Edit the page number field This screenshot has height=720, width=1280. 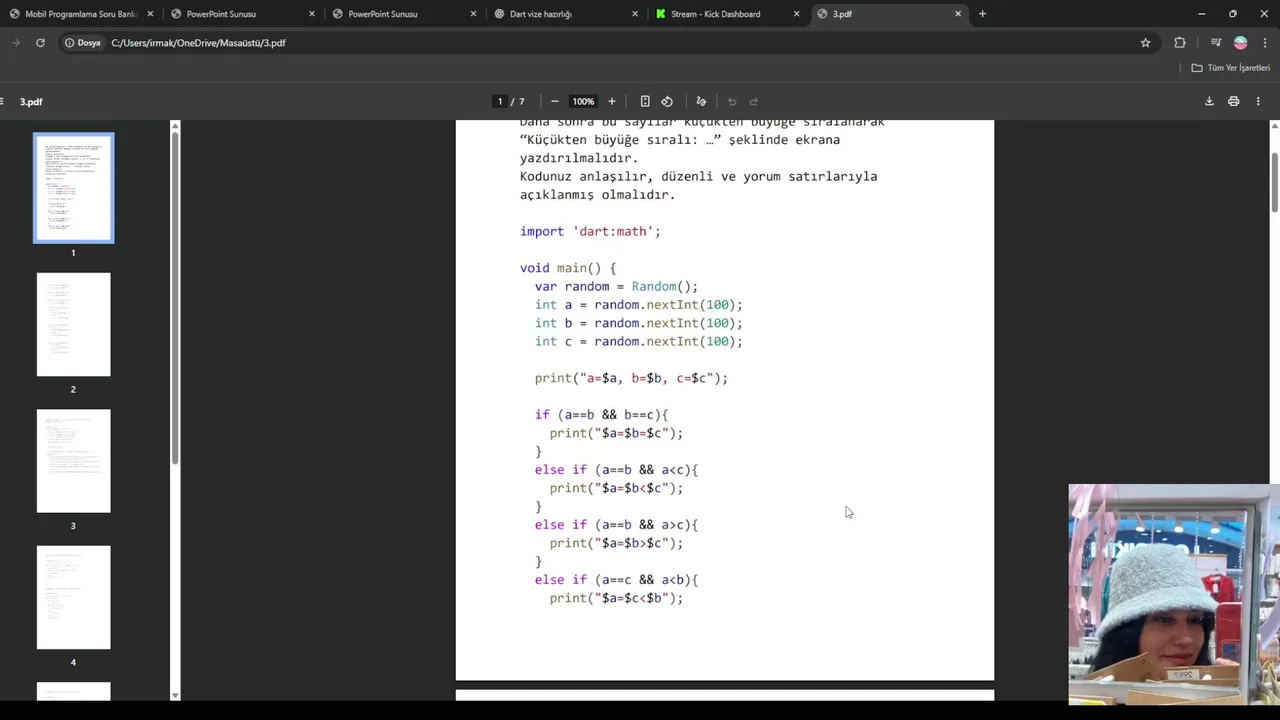click(x=500, y=101)
